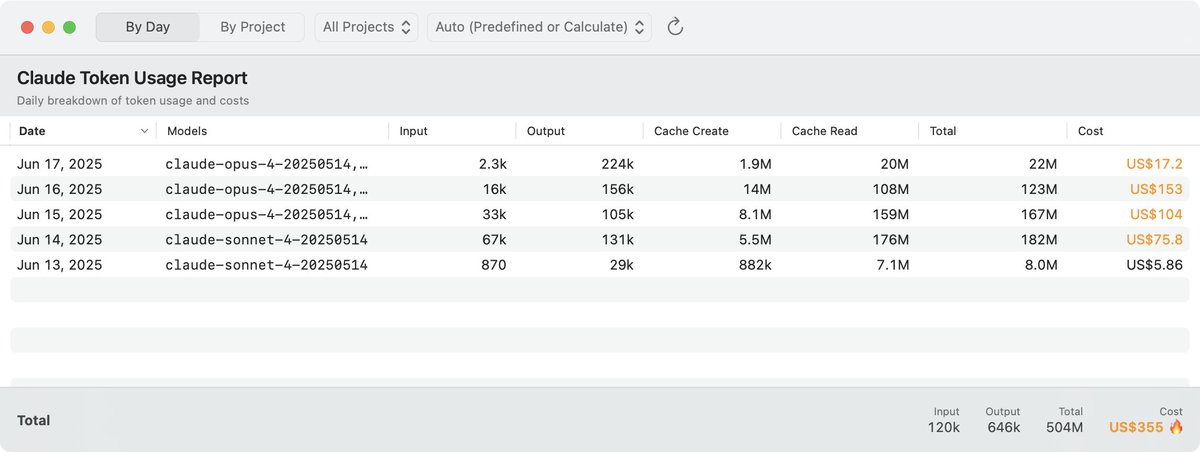Click the refresh icon in the toolbar

tap(675, 27)
